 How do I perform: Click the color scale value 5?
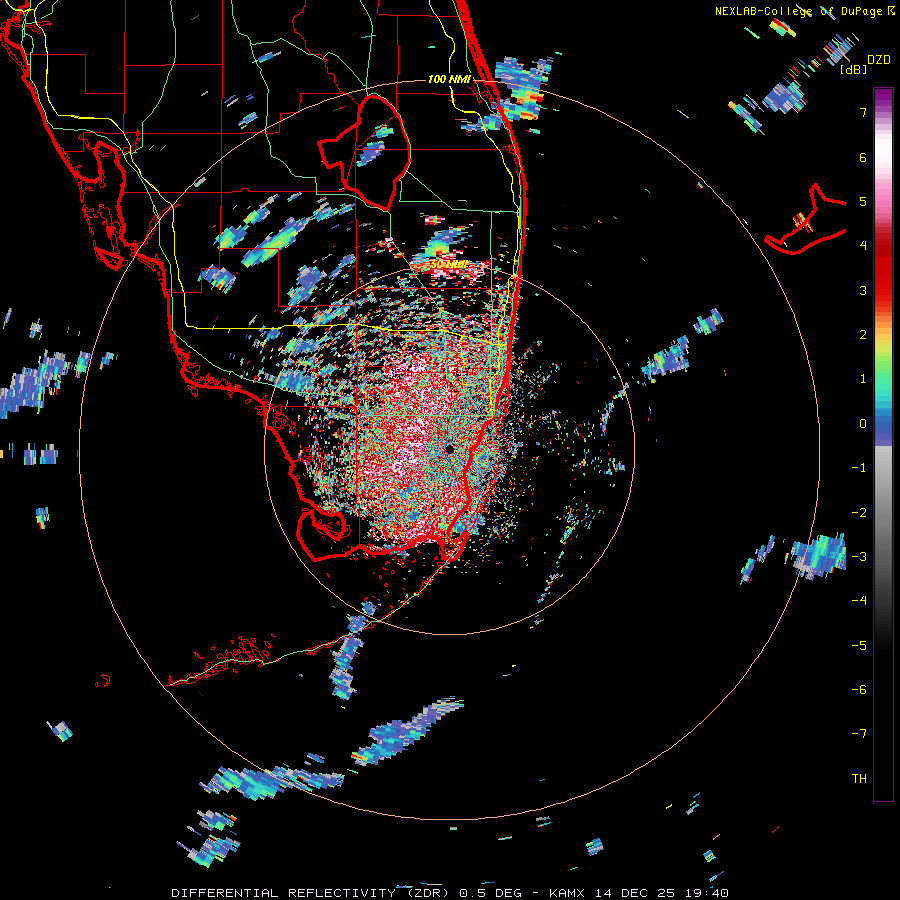tap(863, 201)
